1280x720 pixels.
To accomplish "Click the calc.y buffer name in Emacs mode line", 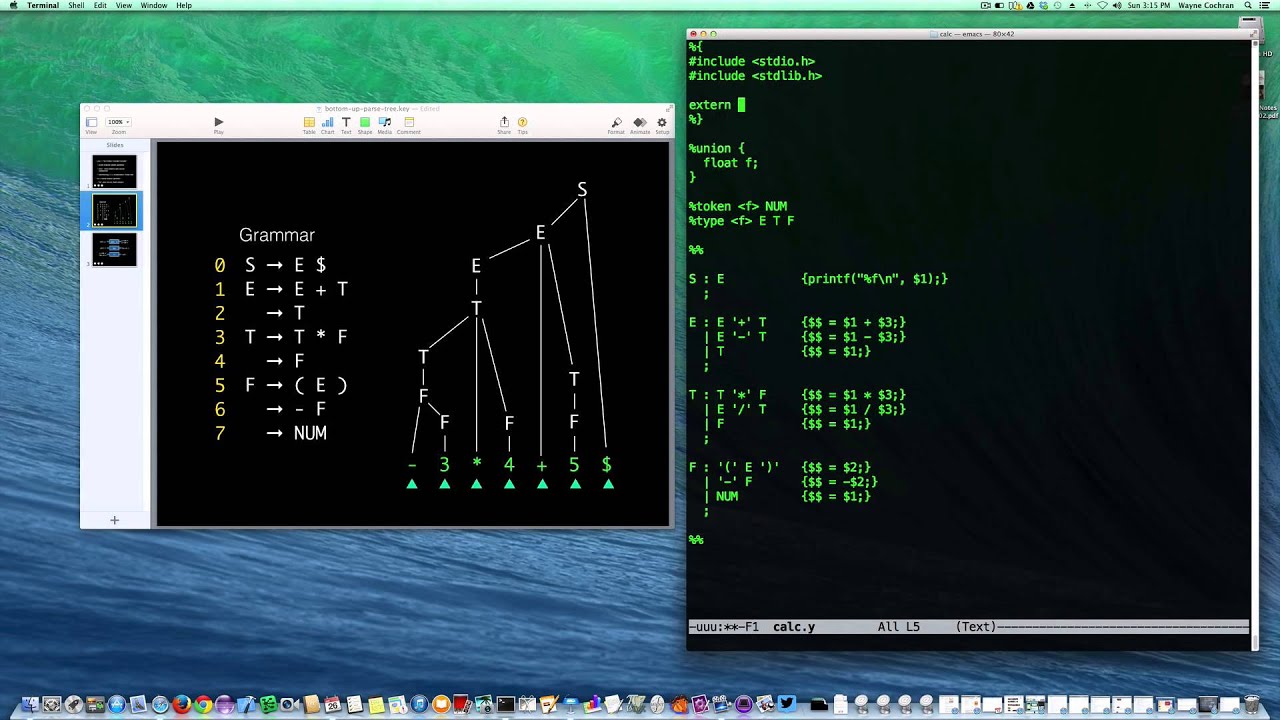I will (794, 627).
